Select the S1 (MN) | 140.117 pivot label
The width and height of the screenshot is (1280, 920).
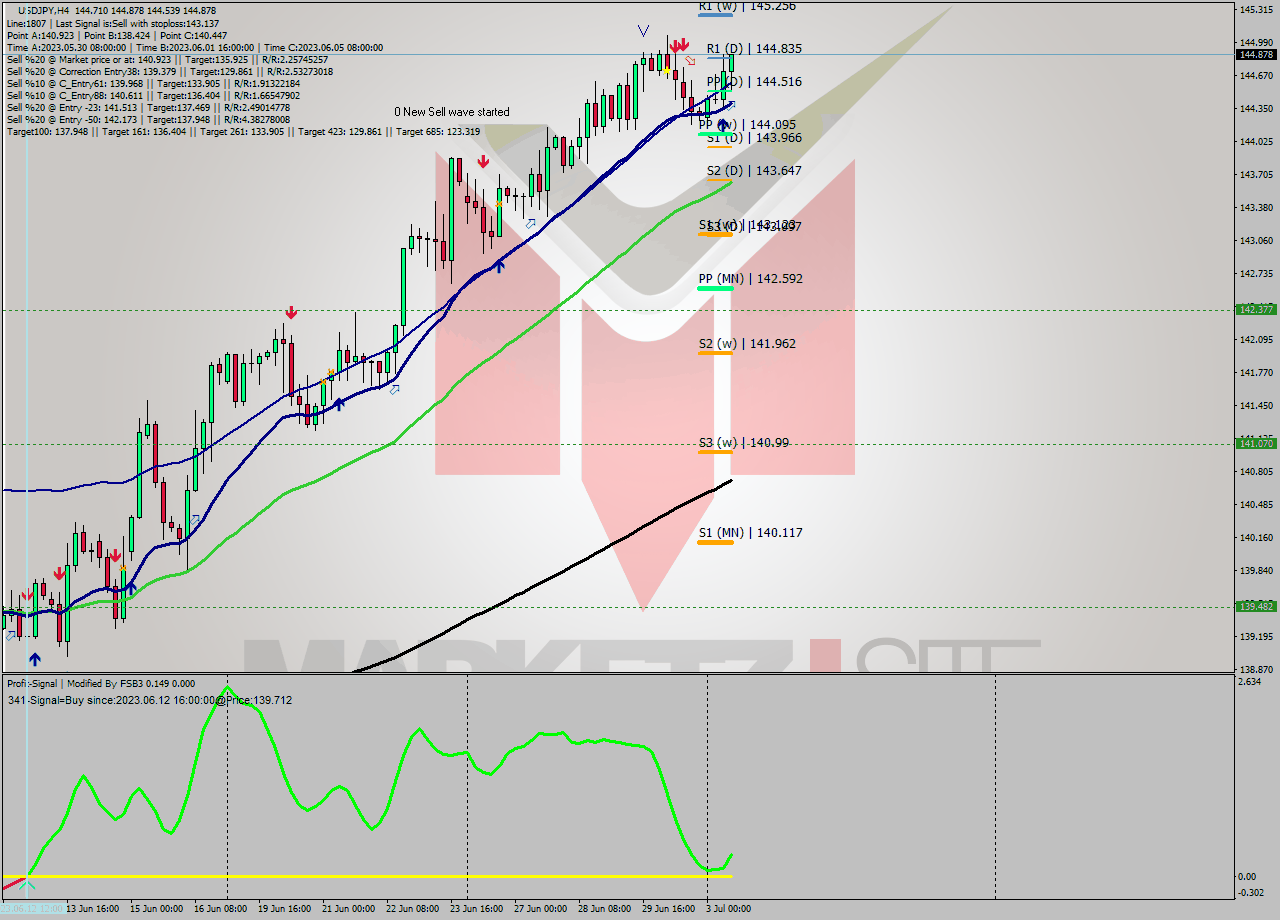pos(751,533)
